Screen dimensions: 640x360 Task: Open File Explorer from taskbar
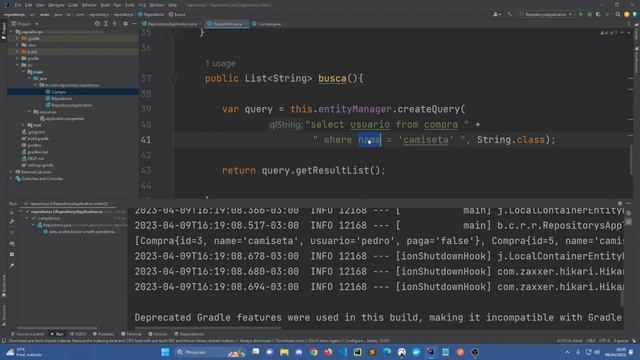(284, 352)
